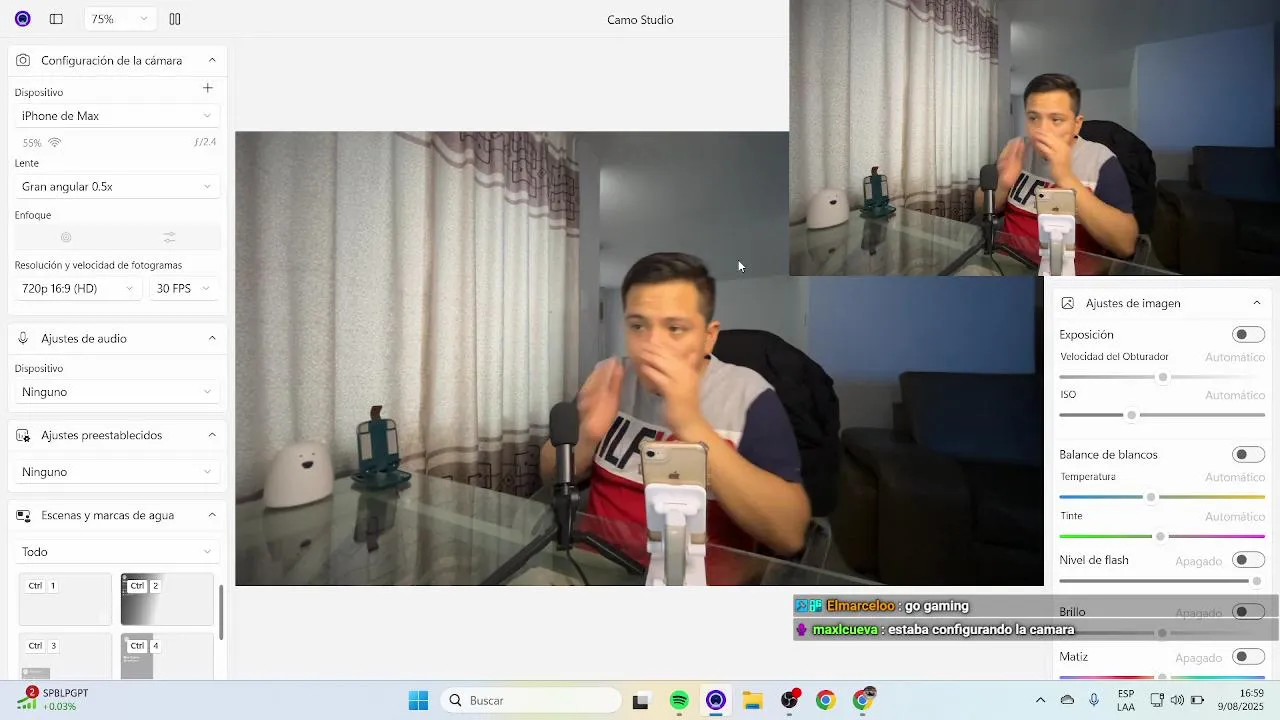
Task: Collapse the Ajustes de audio section
Action: tap(212, 339)
